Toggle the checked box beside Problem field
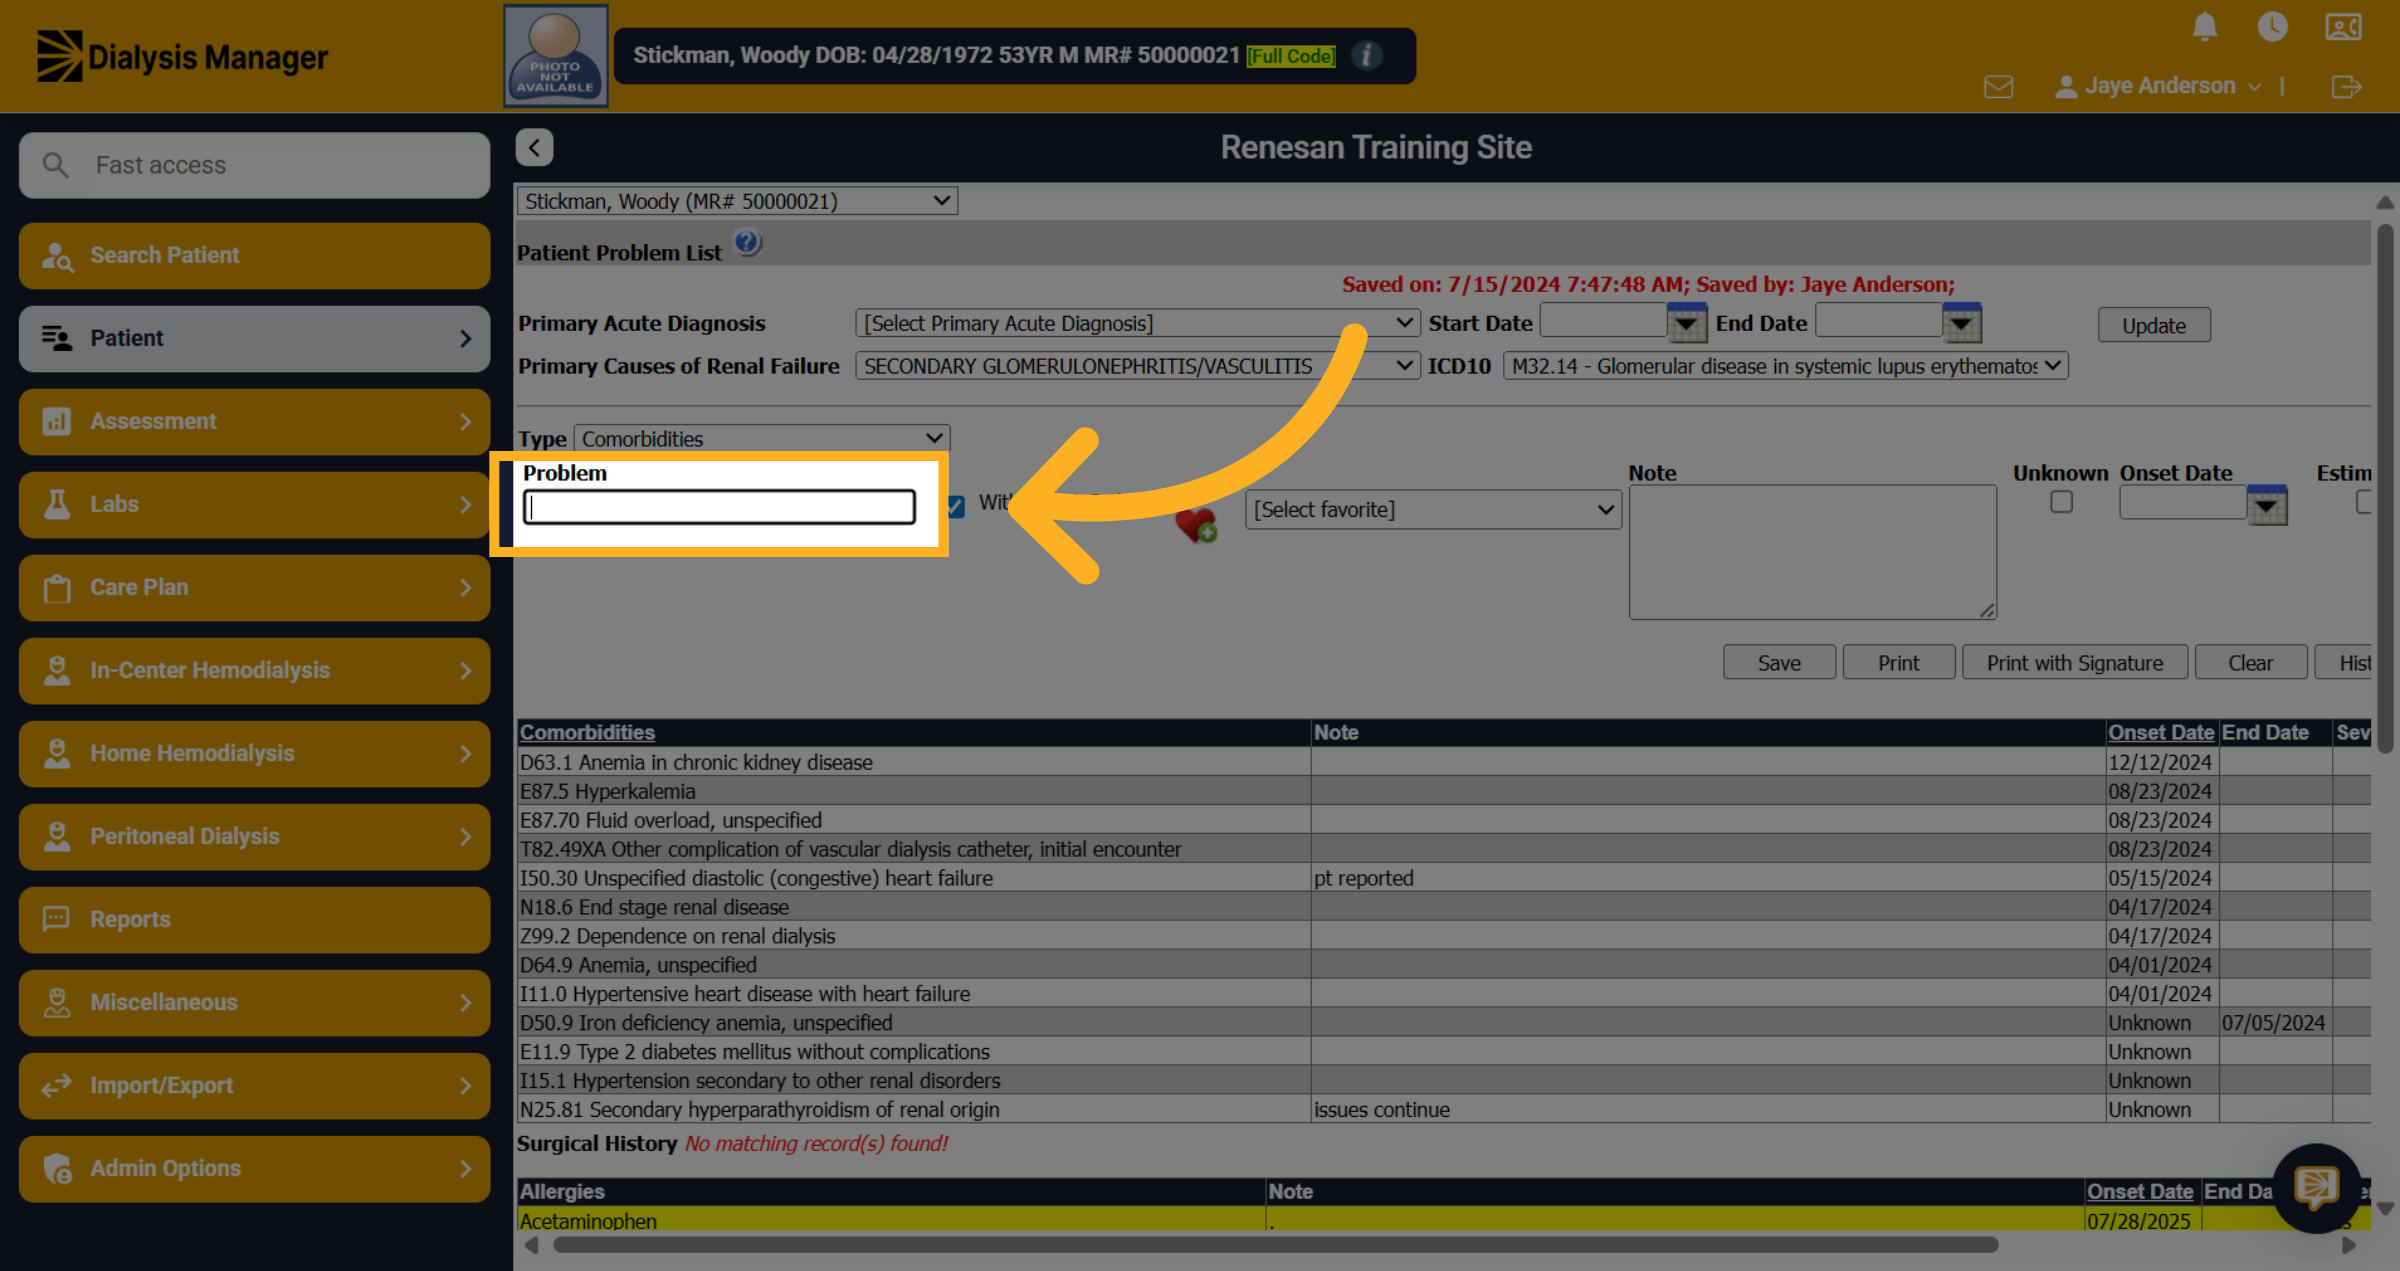Image resolution: width=2400 pixels, height=1271 pixels. (957, 506)
